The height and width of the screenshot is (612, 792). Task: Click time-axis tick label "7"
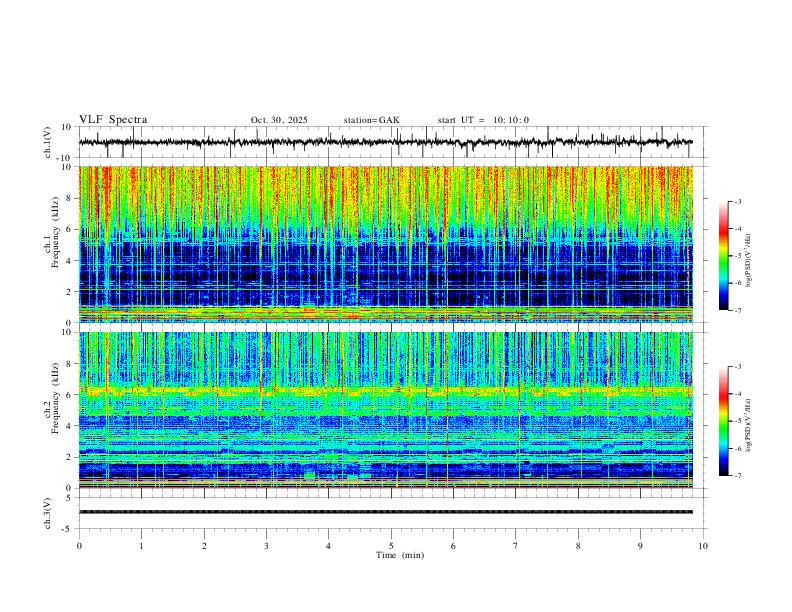[x=516, y=546]
